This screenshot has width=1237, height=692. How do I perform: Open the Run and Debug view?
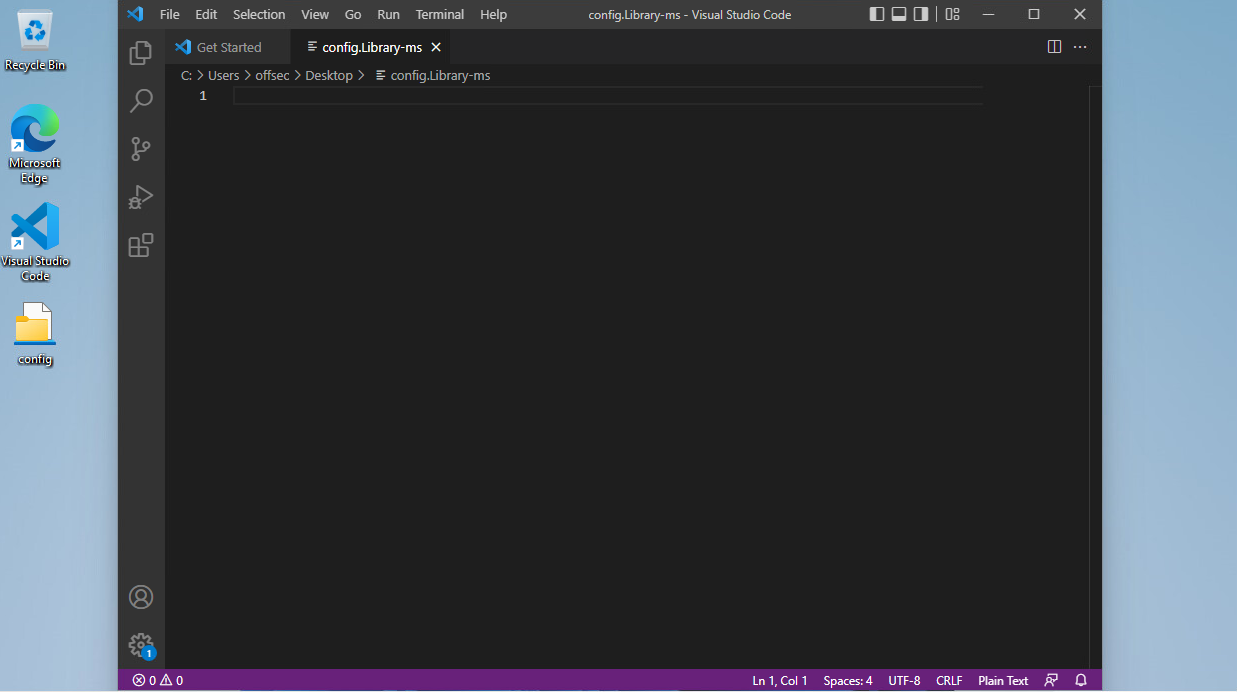[x=141, y=197]
